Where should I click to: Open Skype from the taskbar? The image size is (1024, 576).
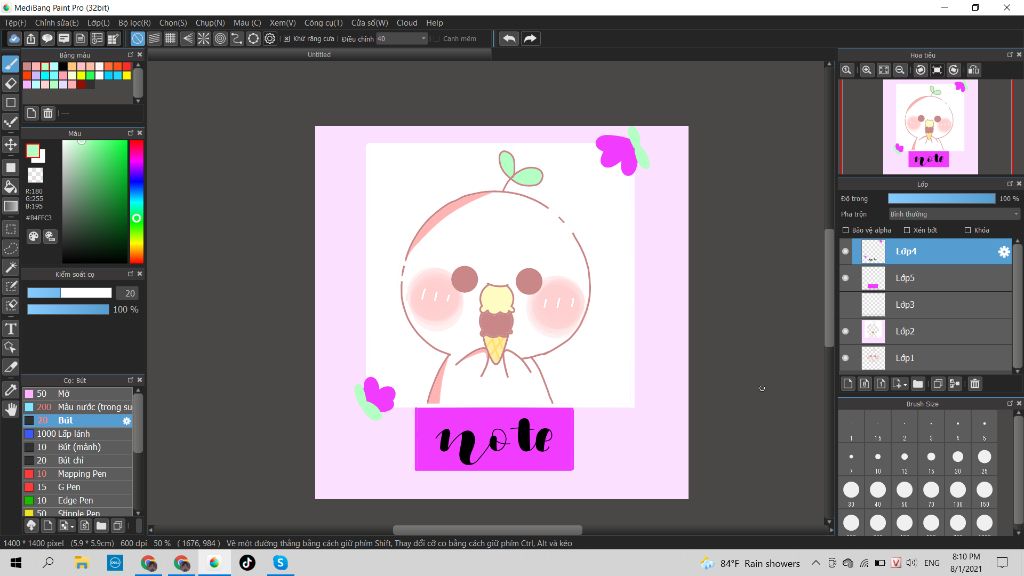coord(280,563)
